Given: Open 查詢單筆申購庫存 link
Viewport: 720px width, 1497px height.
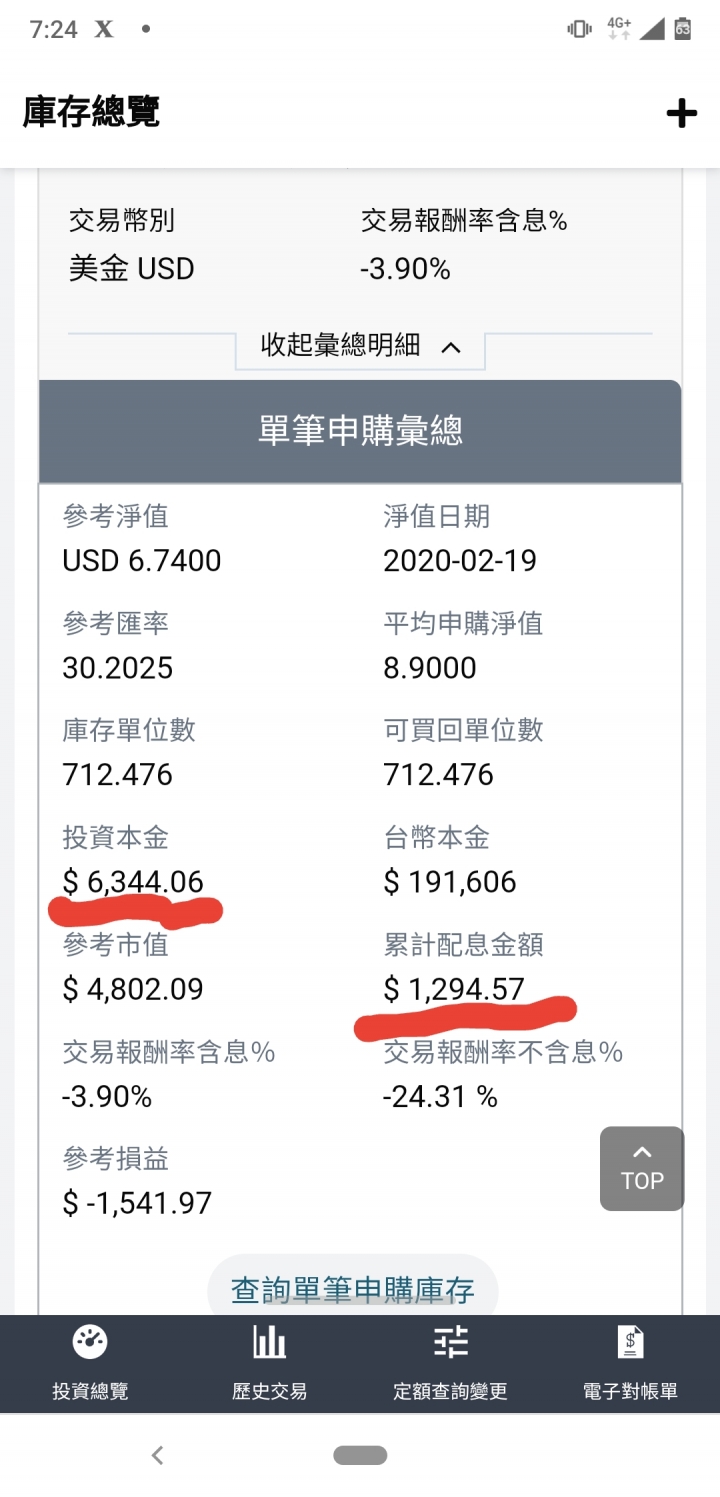Looking at the screenshot, I should click(x=353, y=1289).
